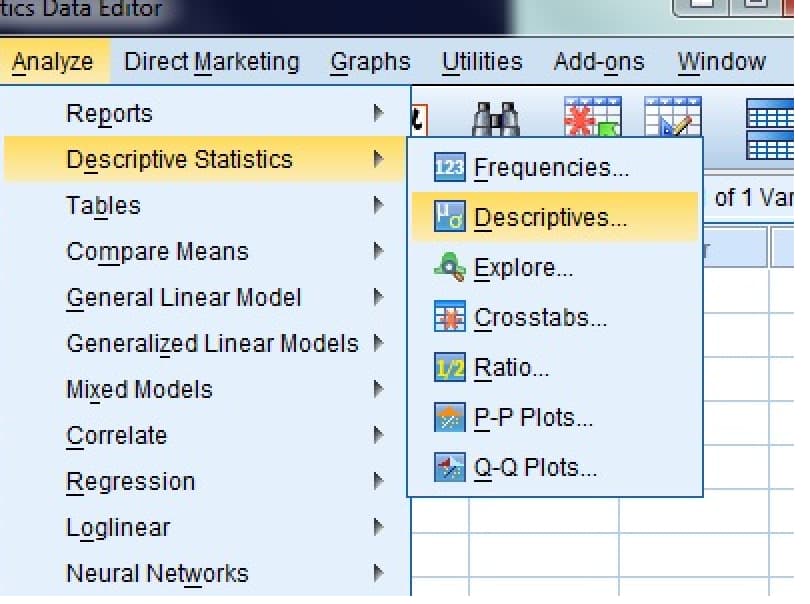Select Neural Networks menu entry
810x604 pixels.
(x=204, y=573)
